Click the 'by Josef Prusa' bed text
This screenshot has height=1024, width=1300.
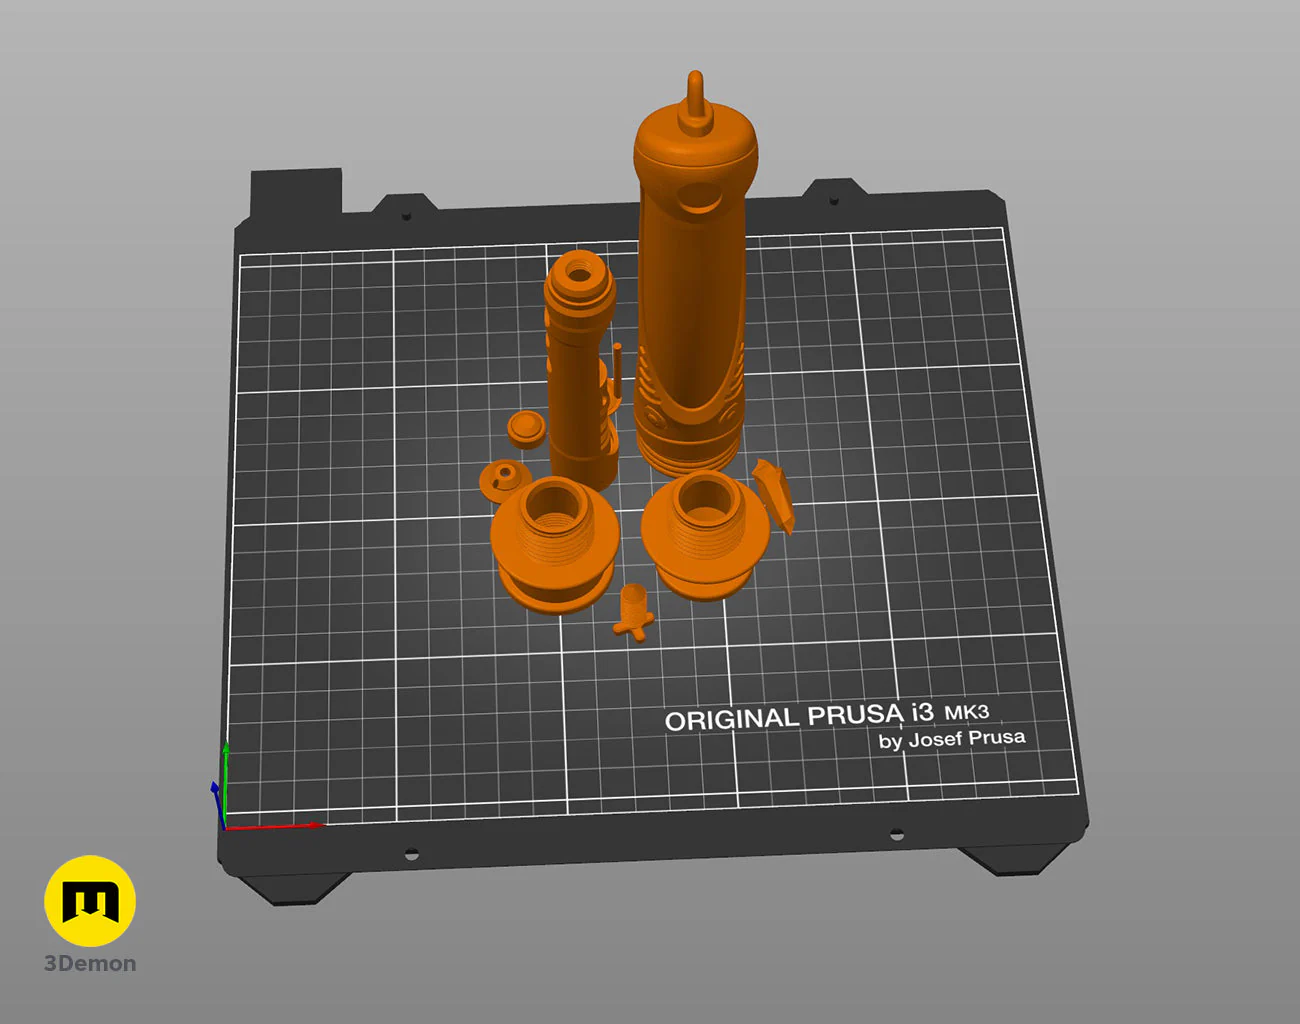tap(952, 740)
